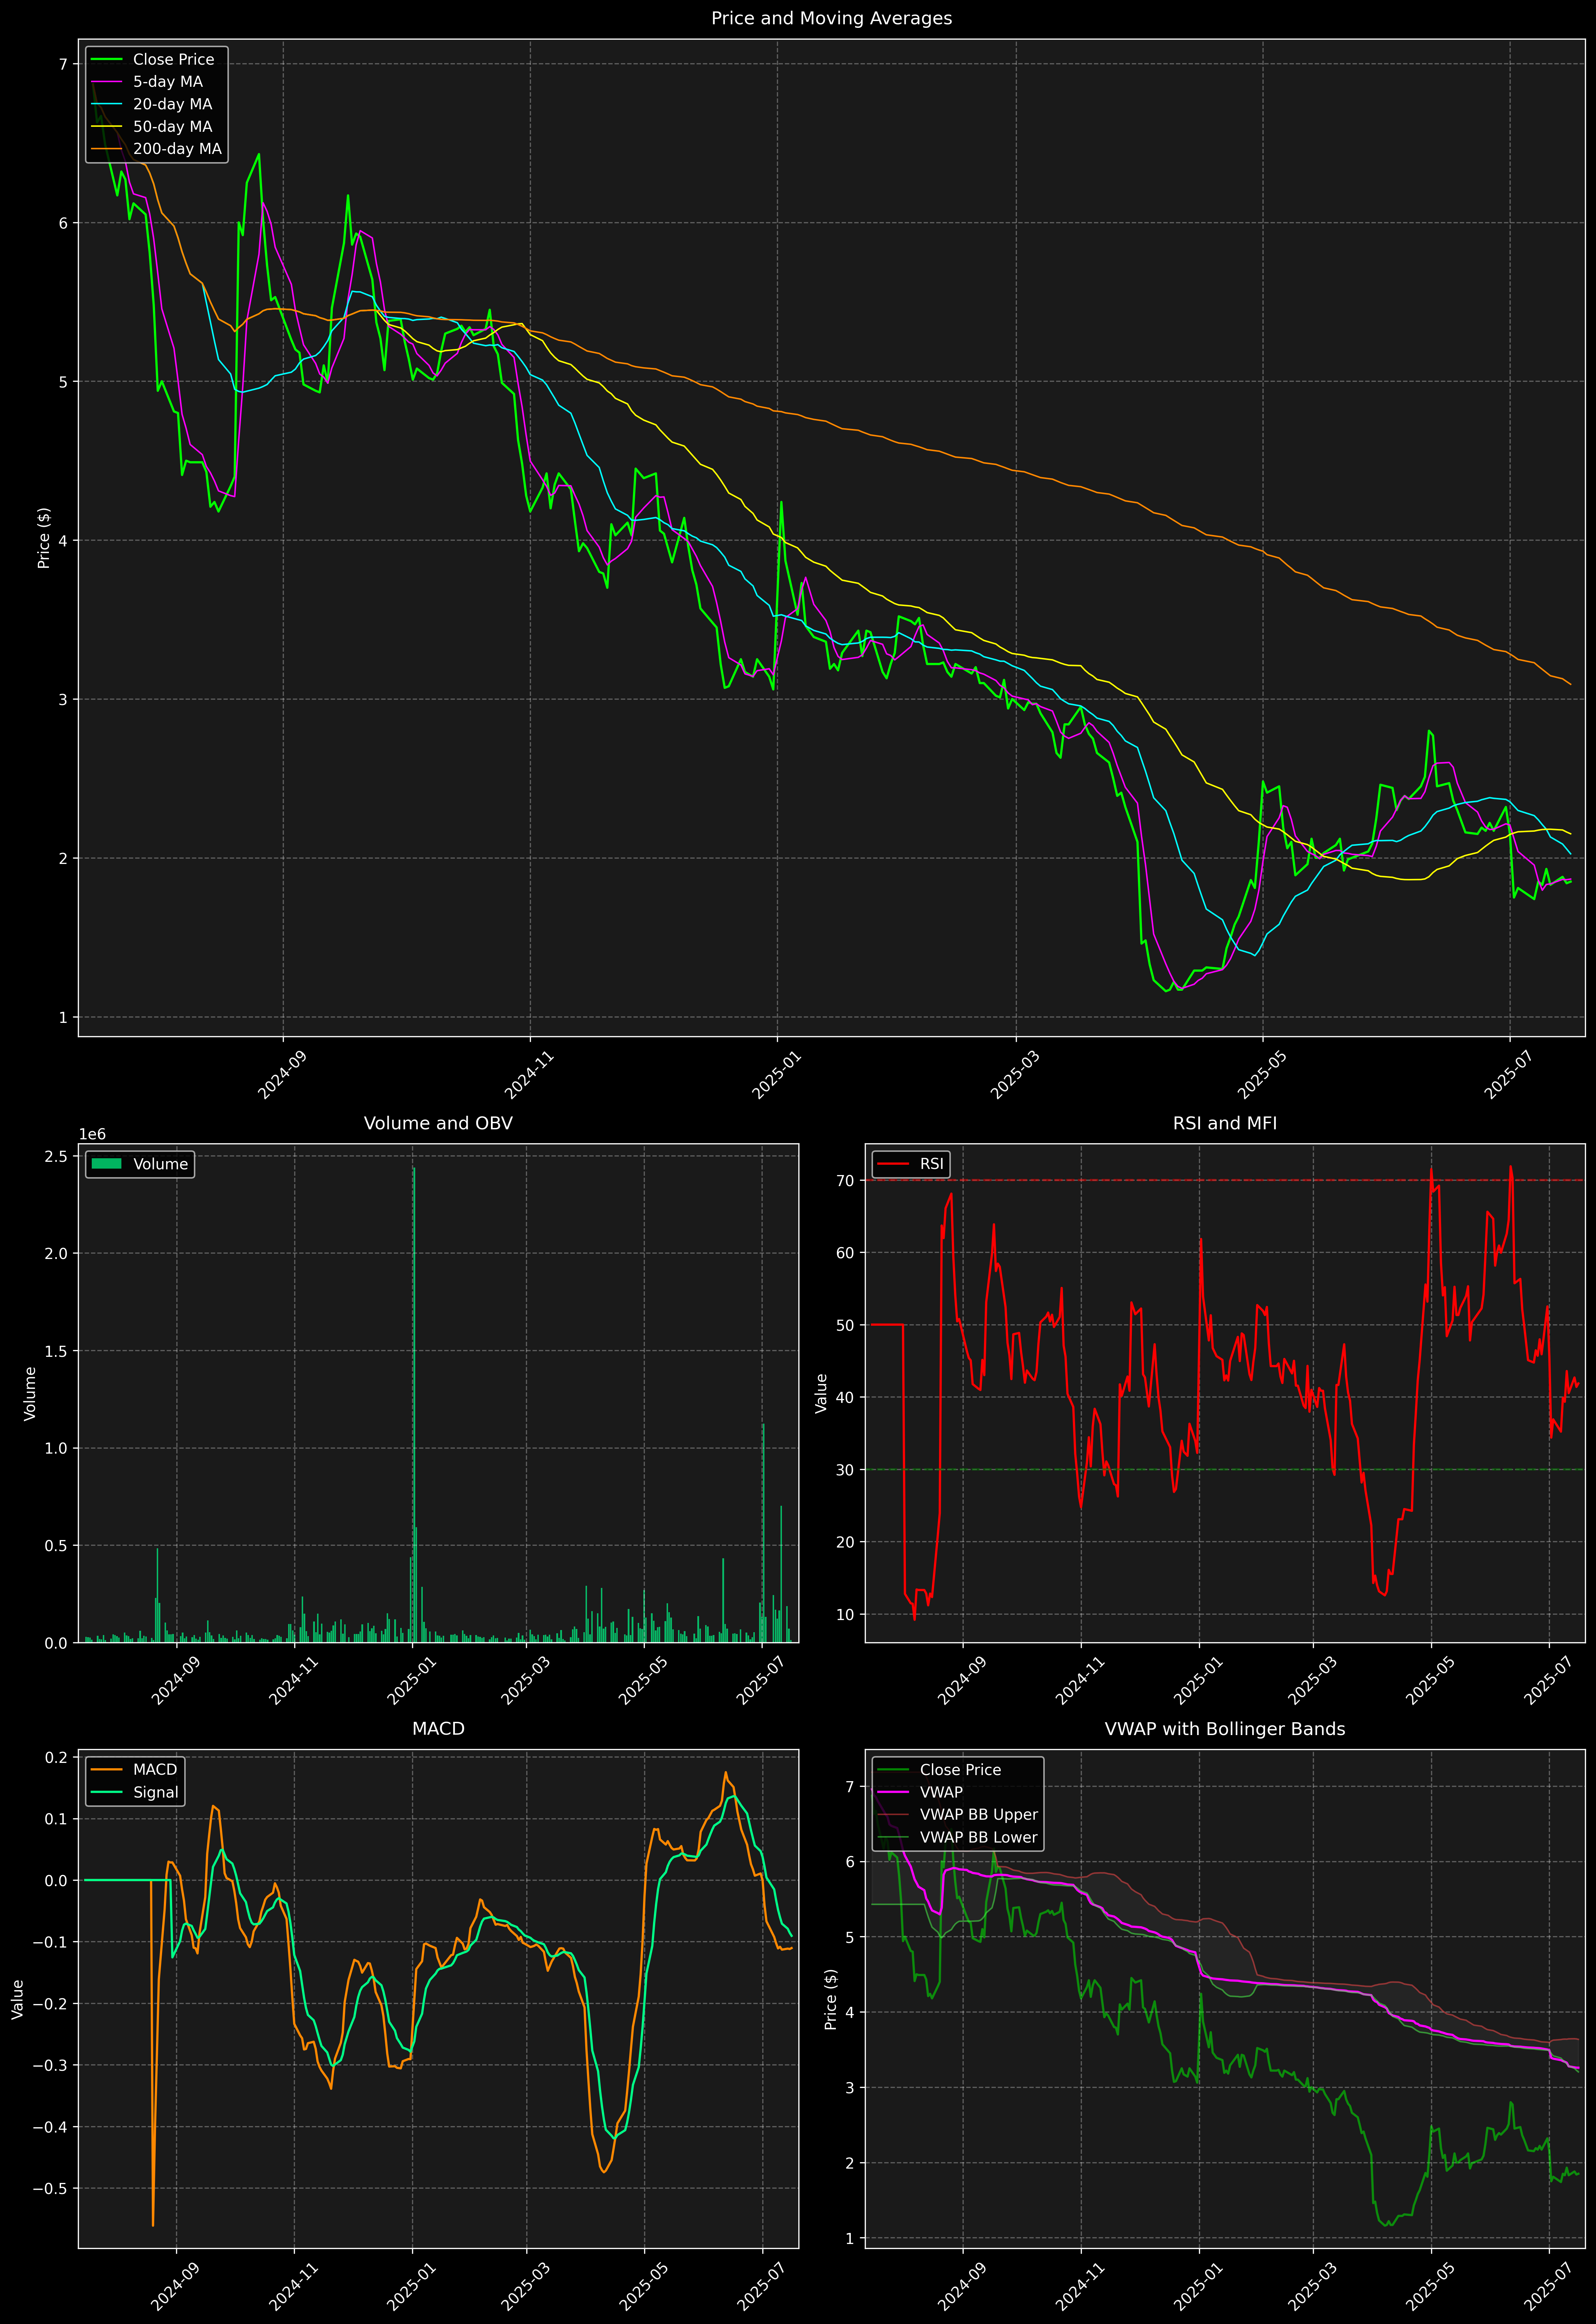Click the 'MACD' chart title

[438, 1729]
